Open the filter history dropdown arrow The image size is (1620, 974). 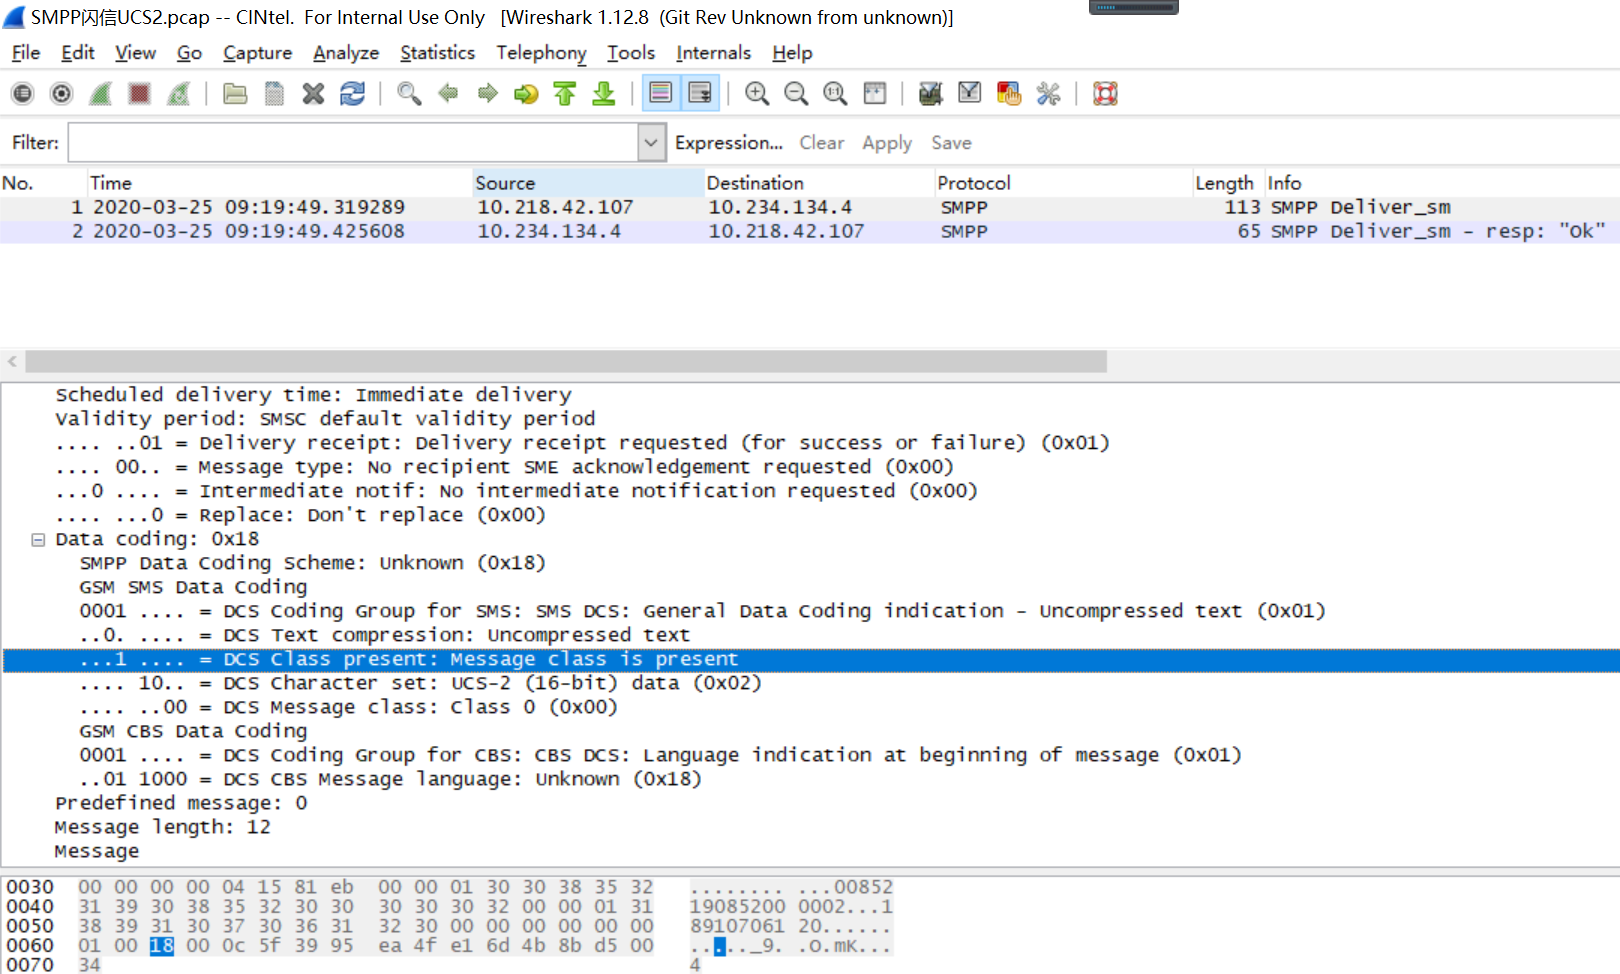(x=651, y=143)
